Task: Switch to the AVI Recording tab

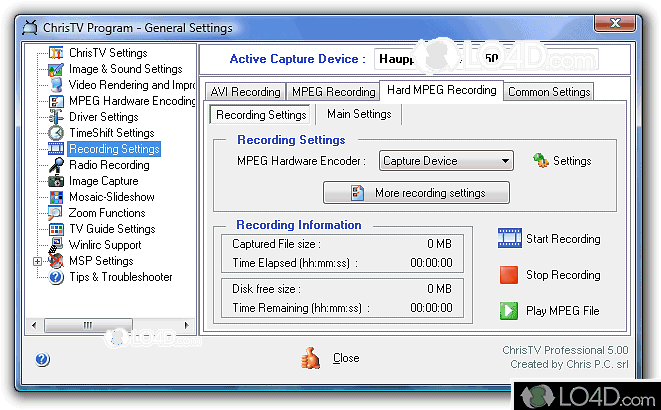Action: pos(245,91)
